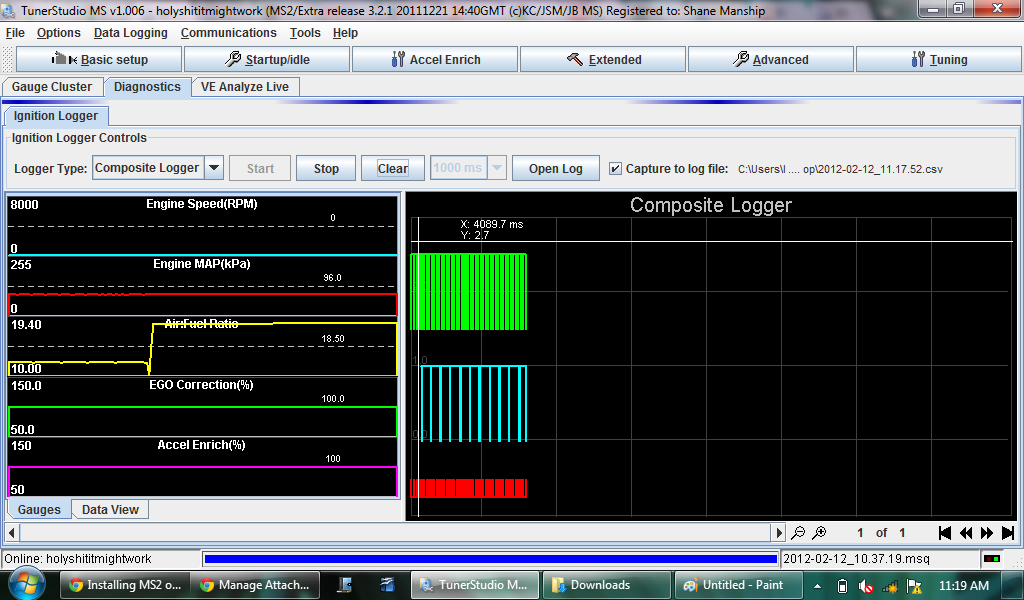1024x600 pixels.
Task: Switch to the Data View tab
Action: point(110,510)
